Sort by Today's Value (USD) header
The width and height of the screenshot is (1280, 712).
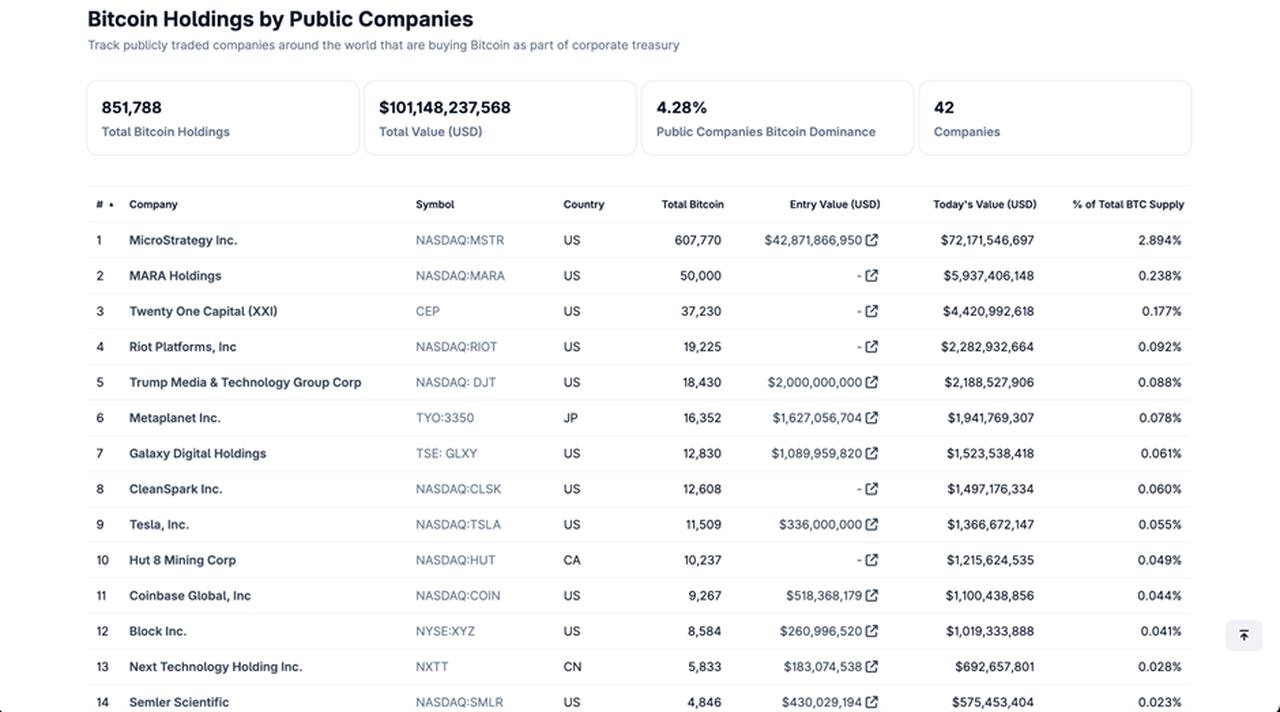coord(985,204)
